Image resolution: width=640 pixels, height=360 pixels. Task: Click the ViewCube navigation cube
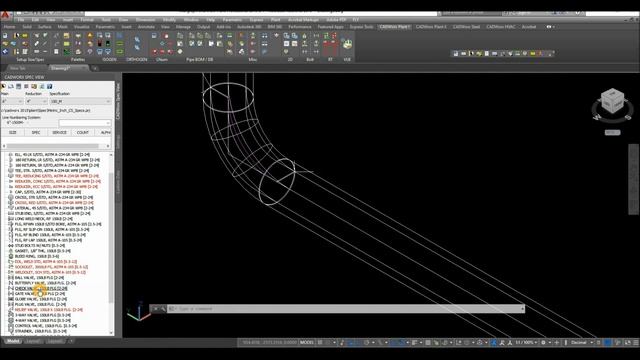[x=612, y=102]
